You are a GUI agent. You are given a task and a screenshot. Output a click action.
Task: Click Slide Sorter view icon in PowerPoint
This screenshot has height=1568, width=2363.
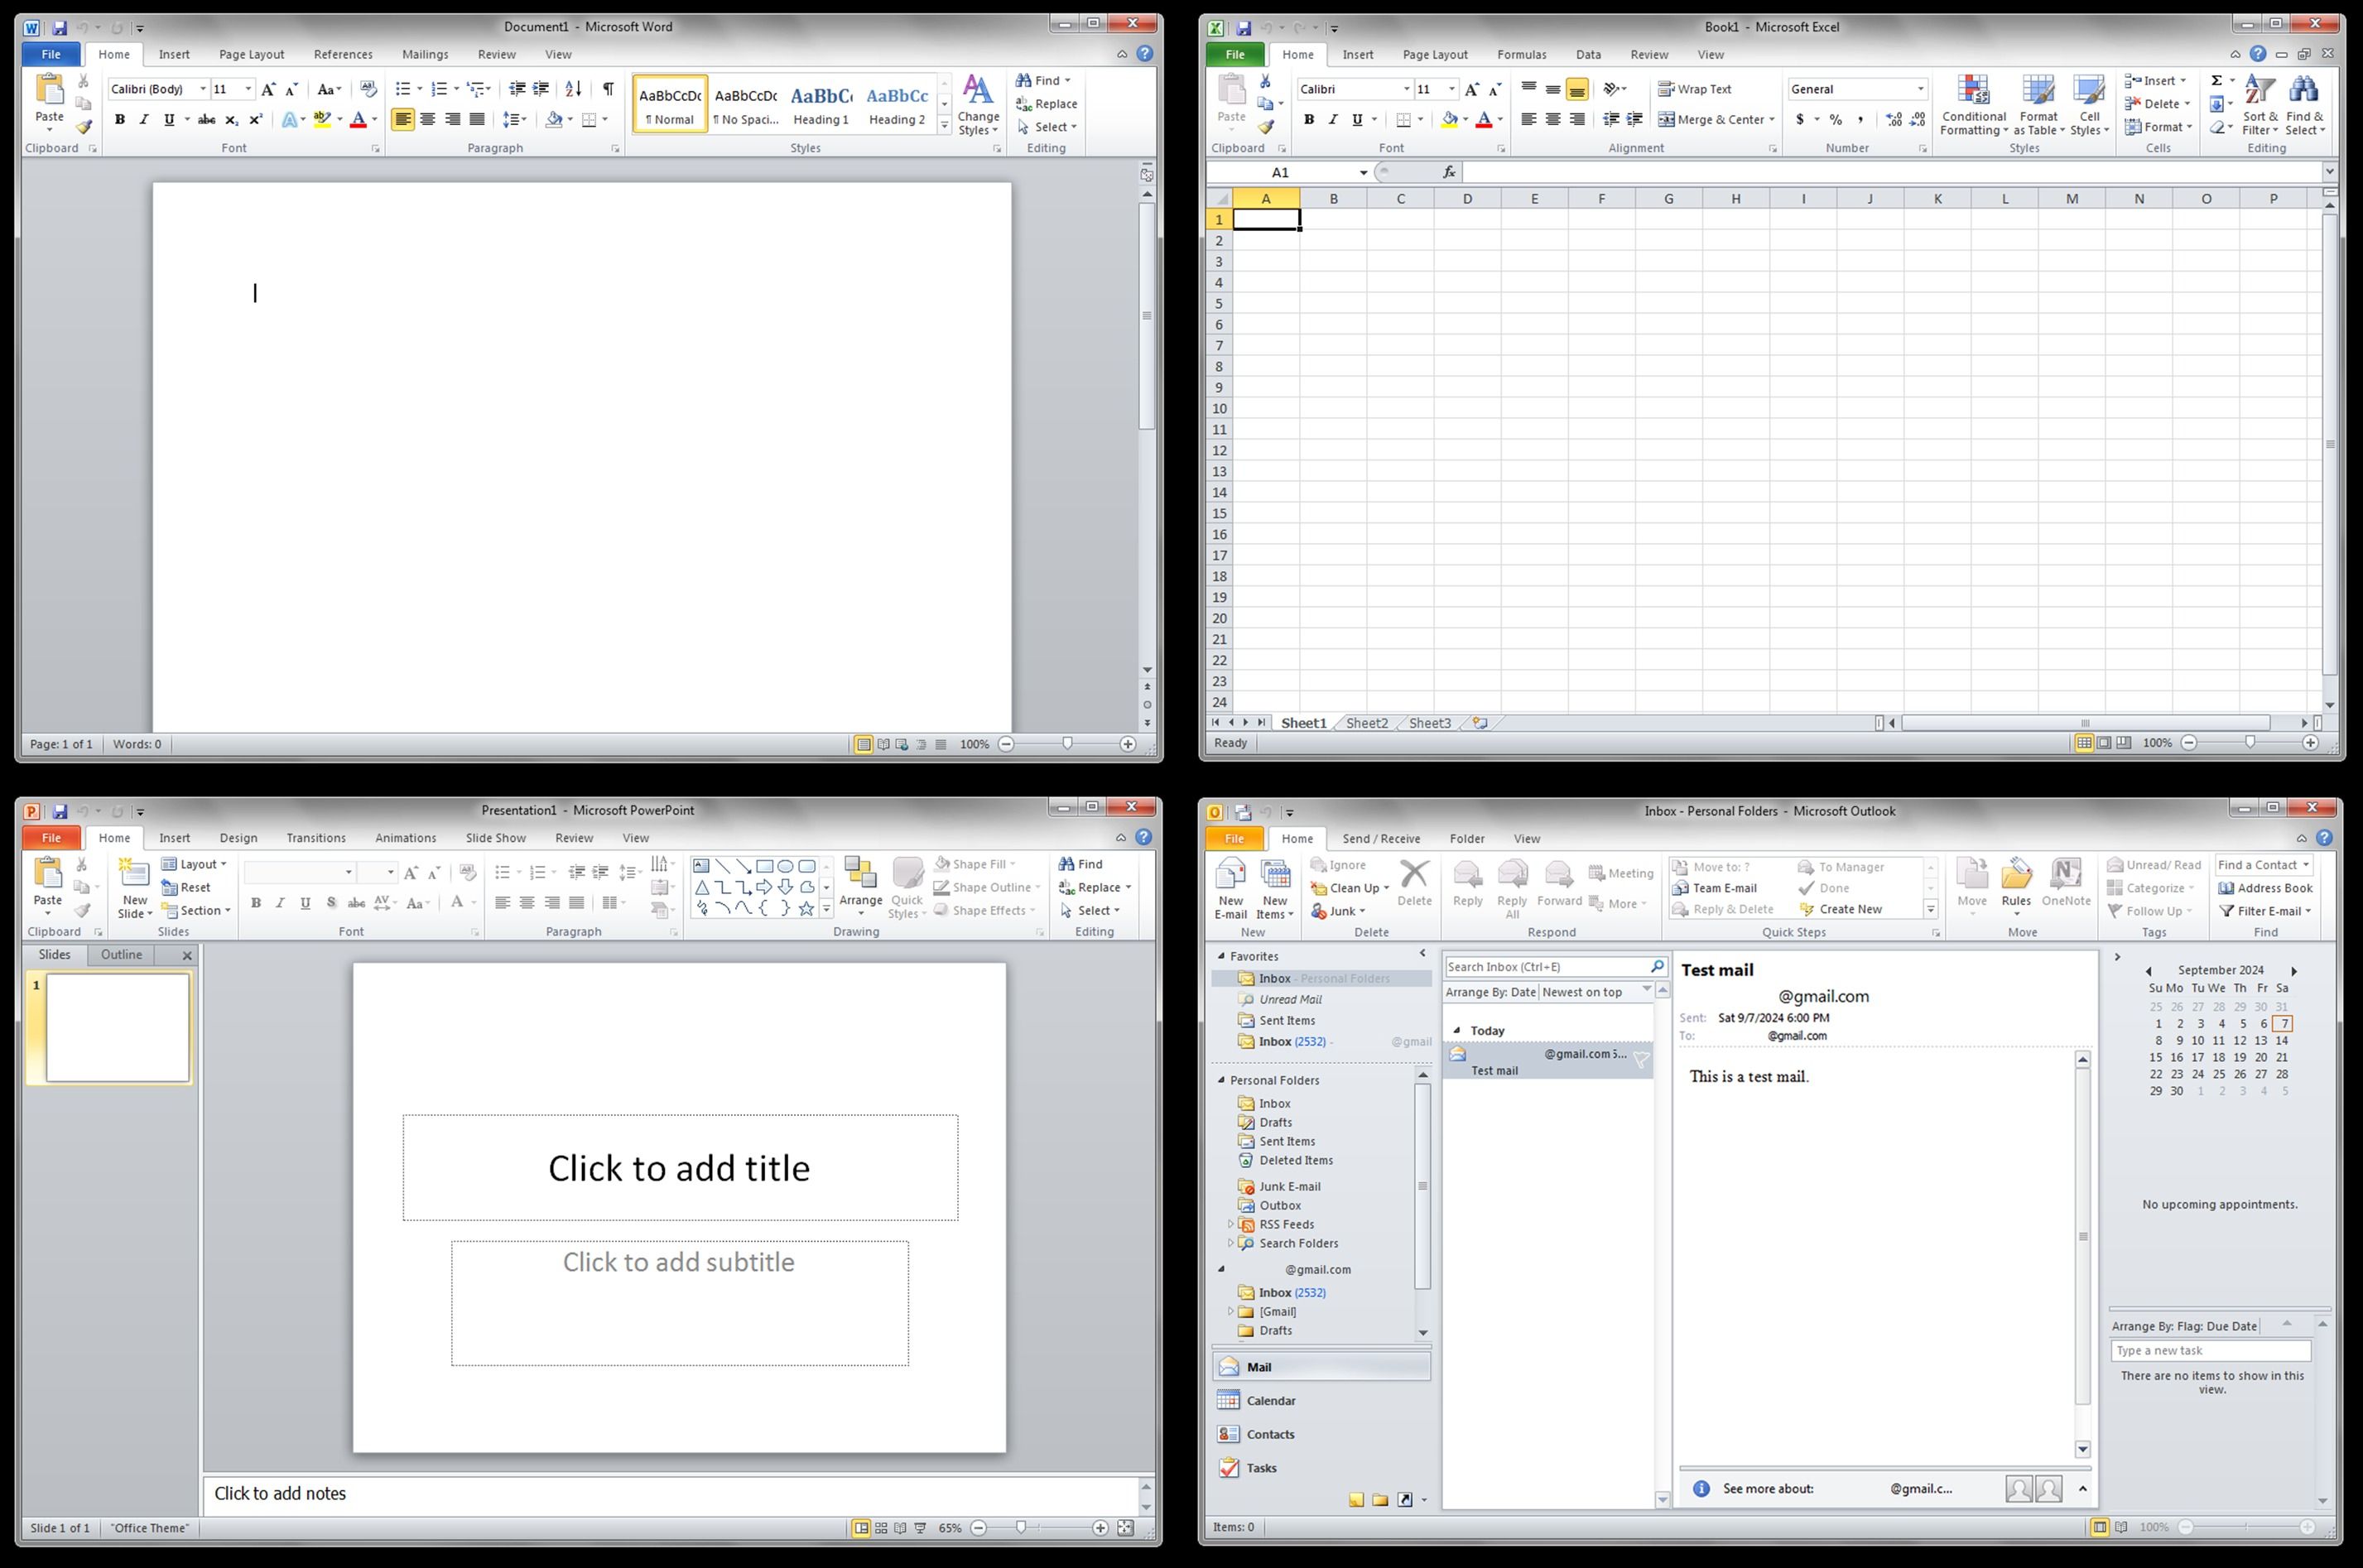pyautogui.click(x=881, y=1528)
